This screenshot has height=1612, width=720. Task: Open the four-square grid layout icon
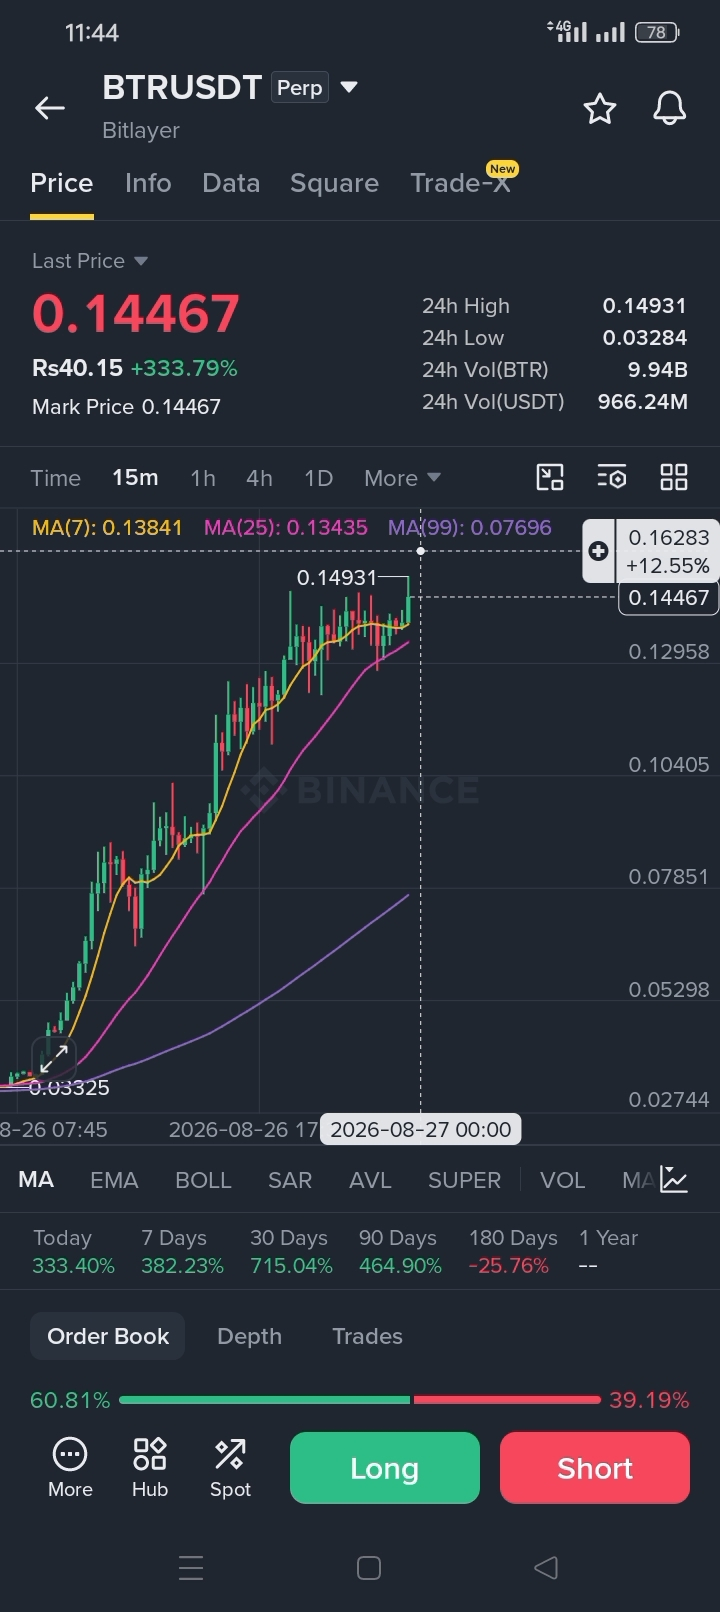[x=674, y=477]
